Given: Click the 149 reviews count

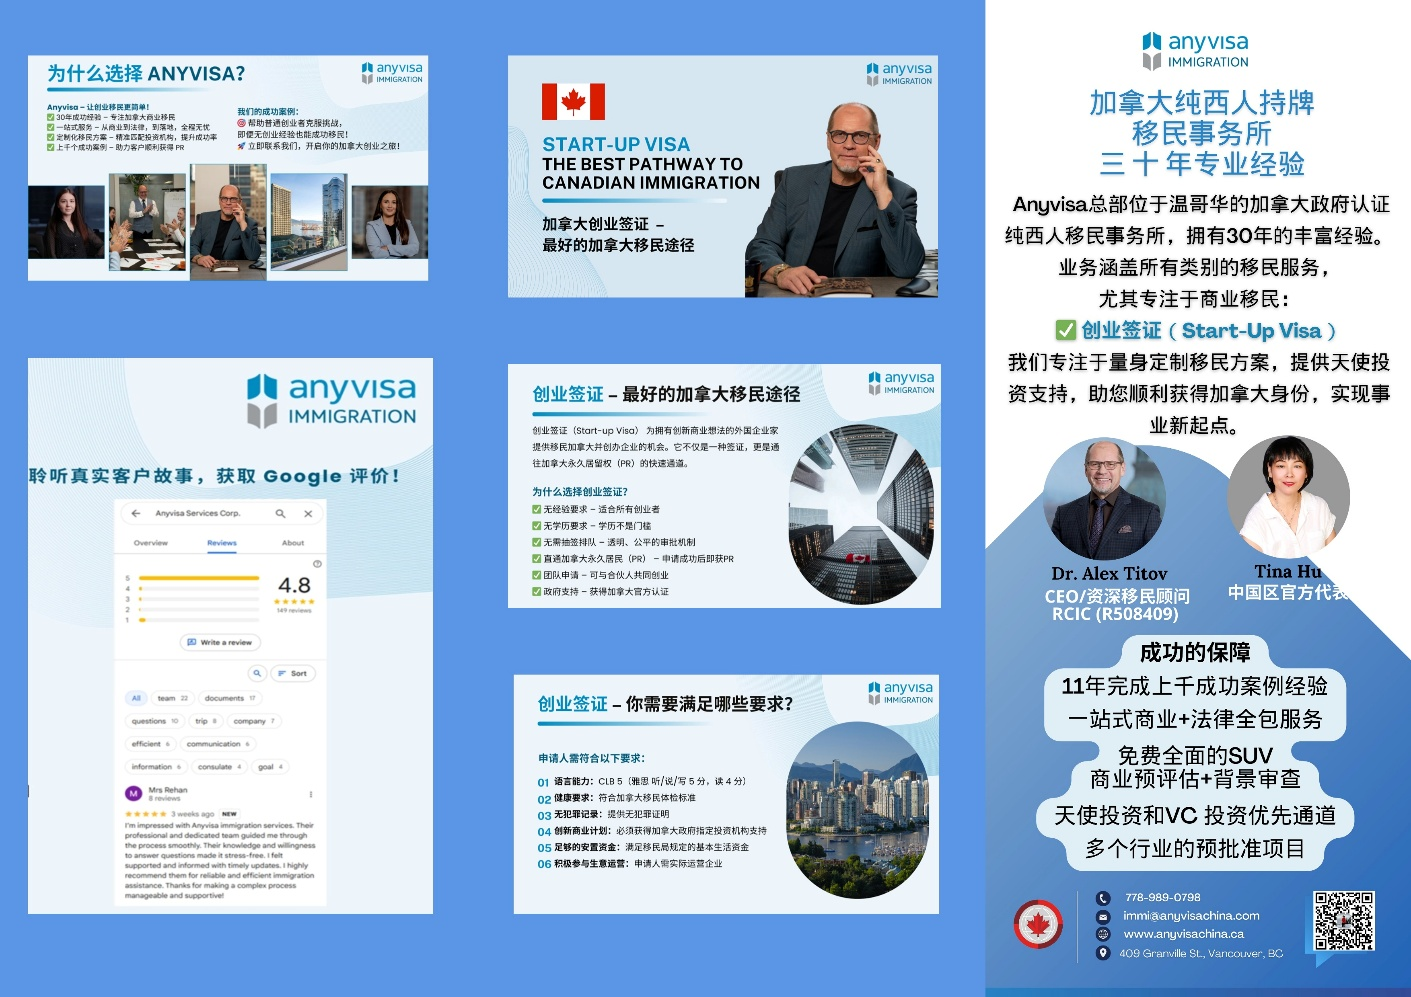Looking at the screenshot, I should pos(294,610).
